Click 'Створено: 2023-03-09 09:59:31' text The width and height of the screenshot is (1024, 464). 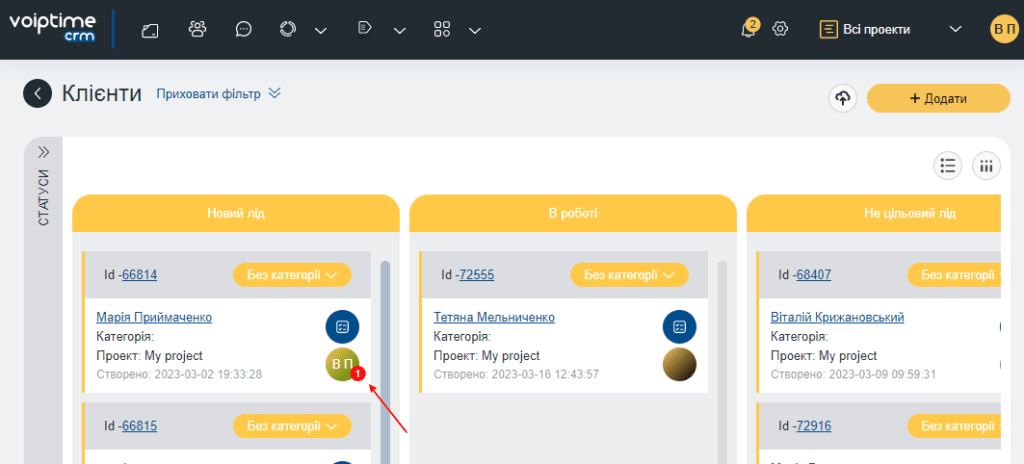(854, 375)
